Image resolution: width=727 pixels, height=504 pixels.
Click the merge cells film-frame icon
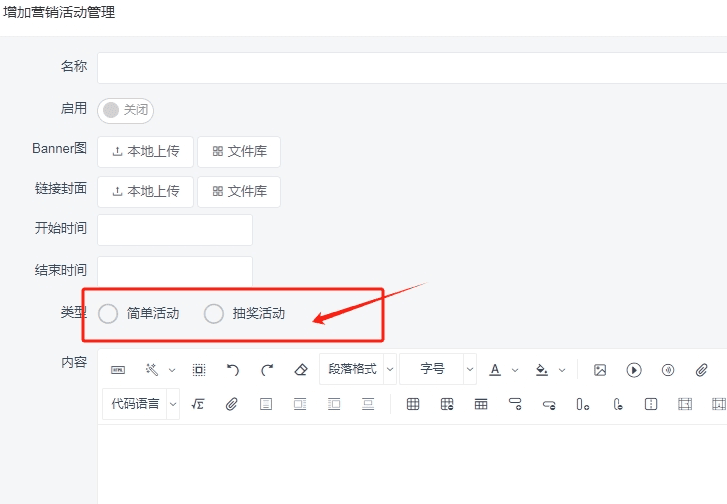685,404
